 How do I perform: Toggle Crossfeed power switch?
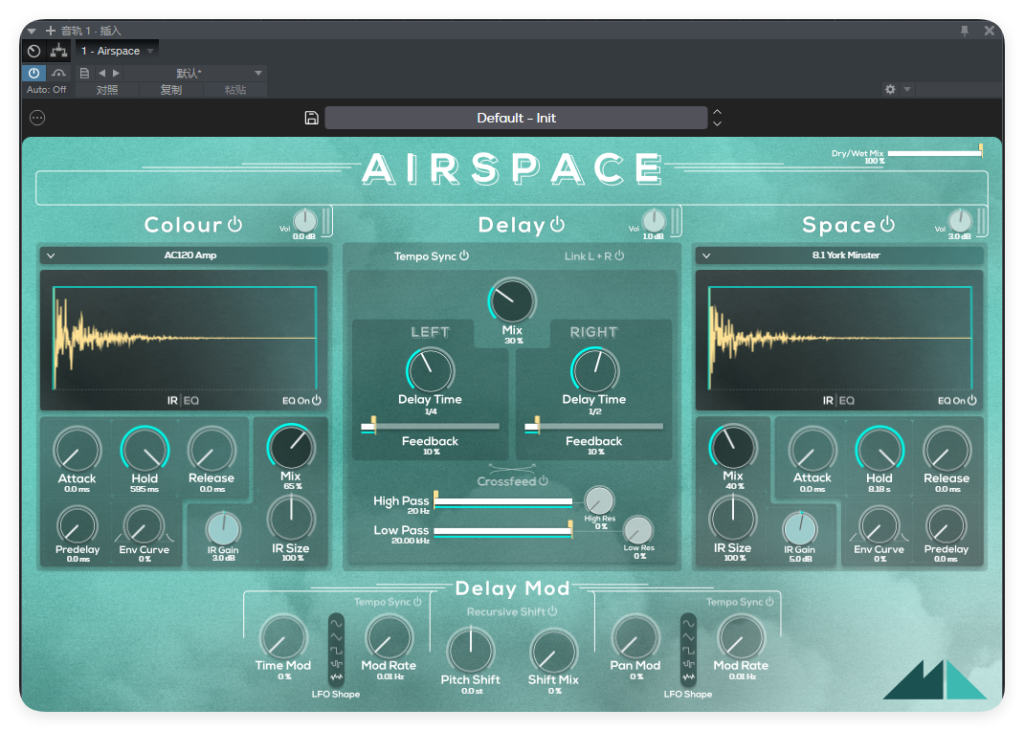(543, 481)
